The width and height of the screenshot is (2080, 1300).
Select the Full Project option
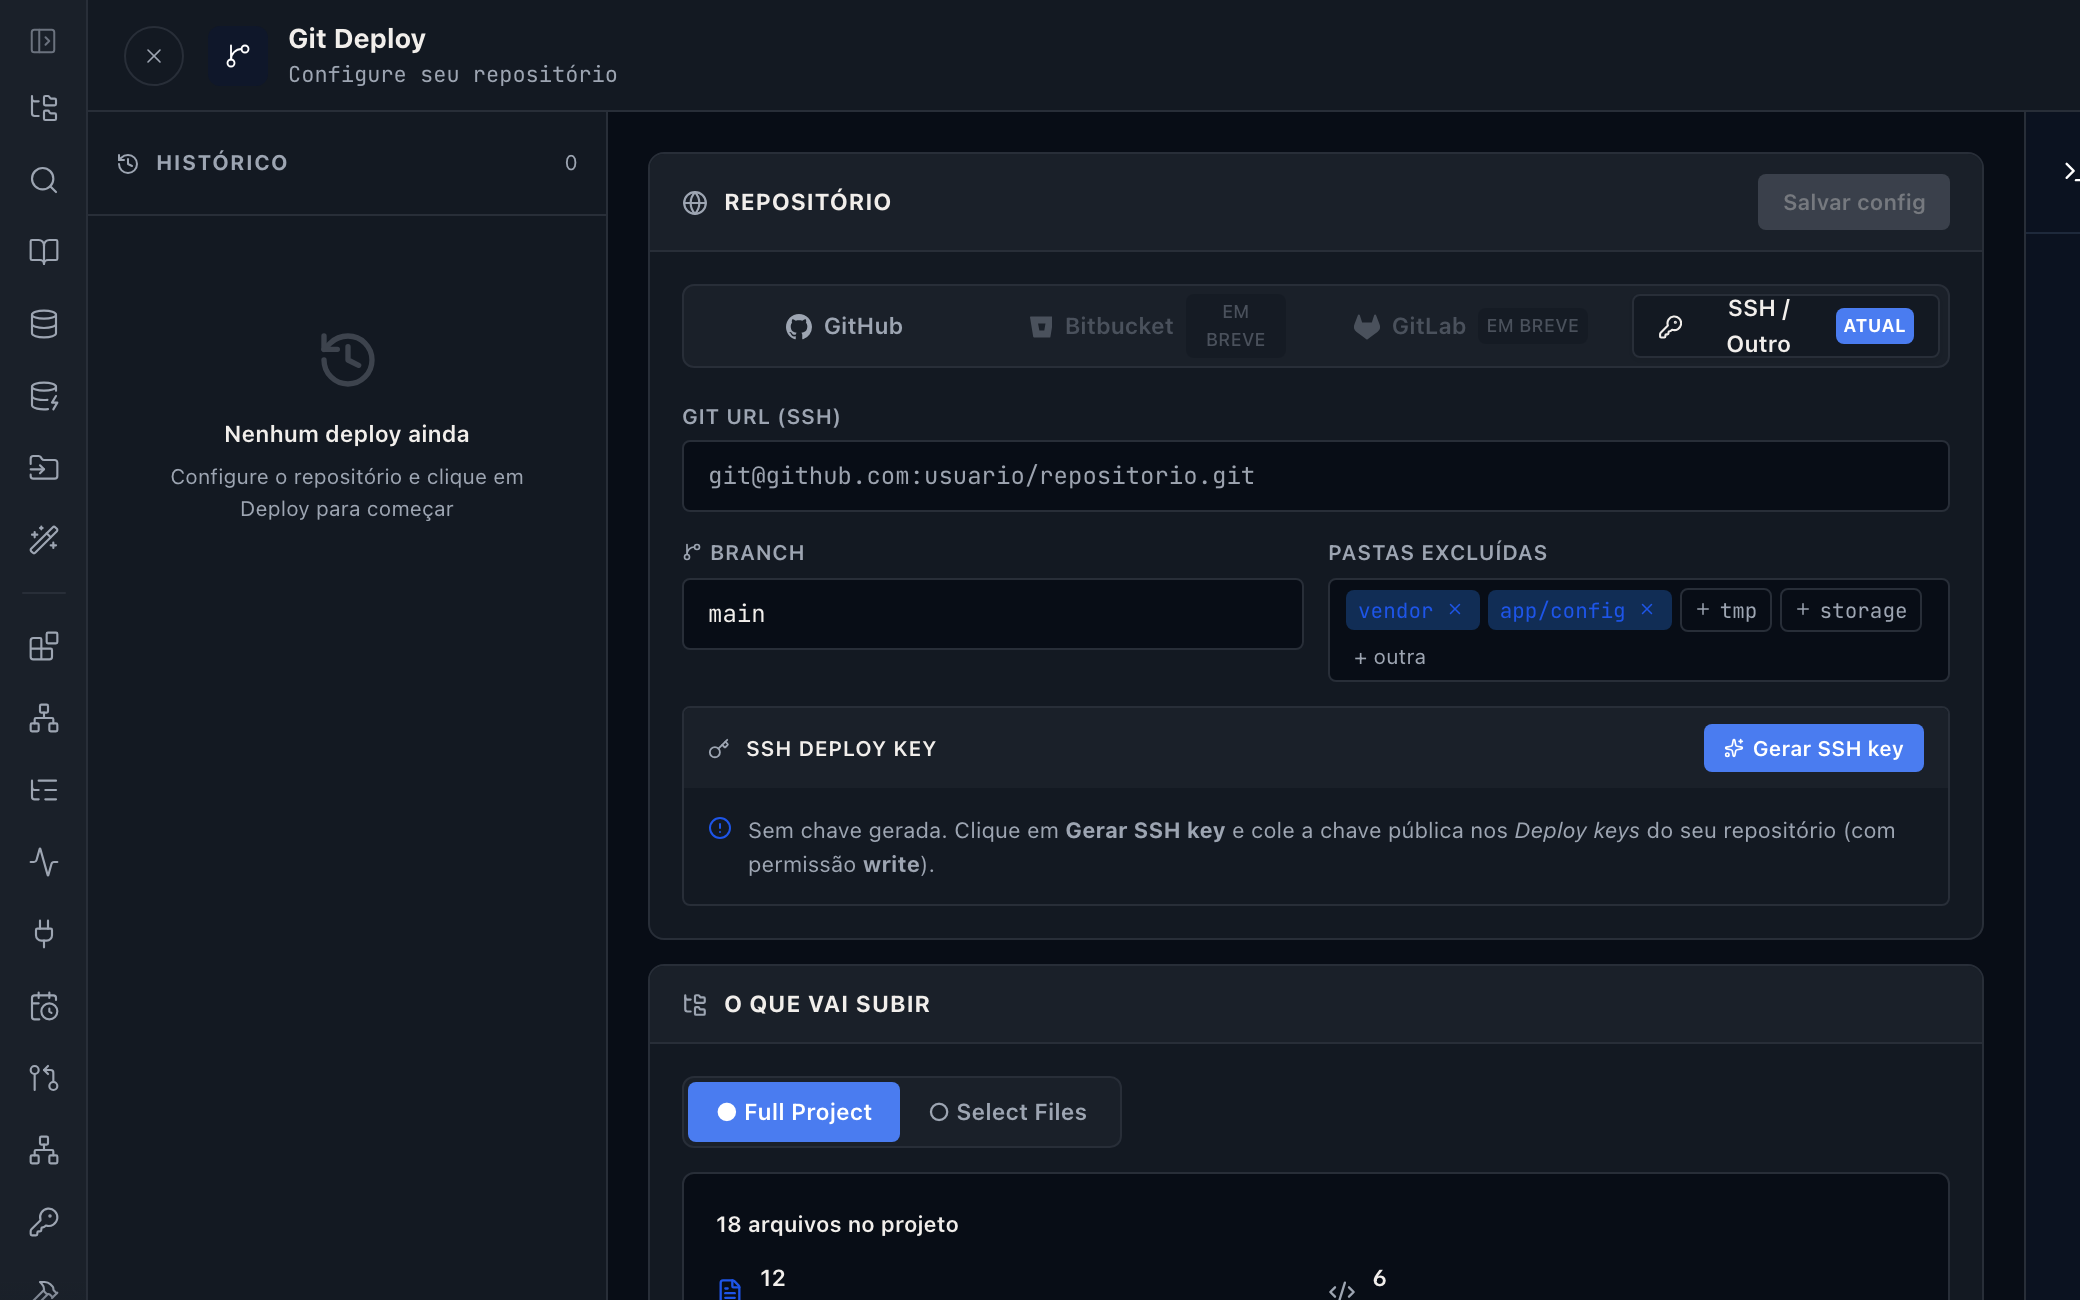(x=794, y=1112)
